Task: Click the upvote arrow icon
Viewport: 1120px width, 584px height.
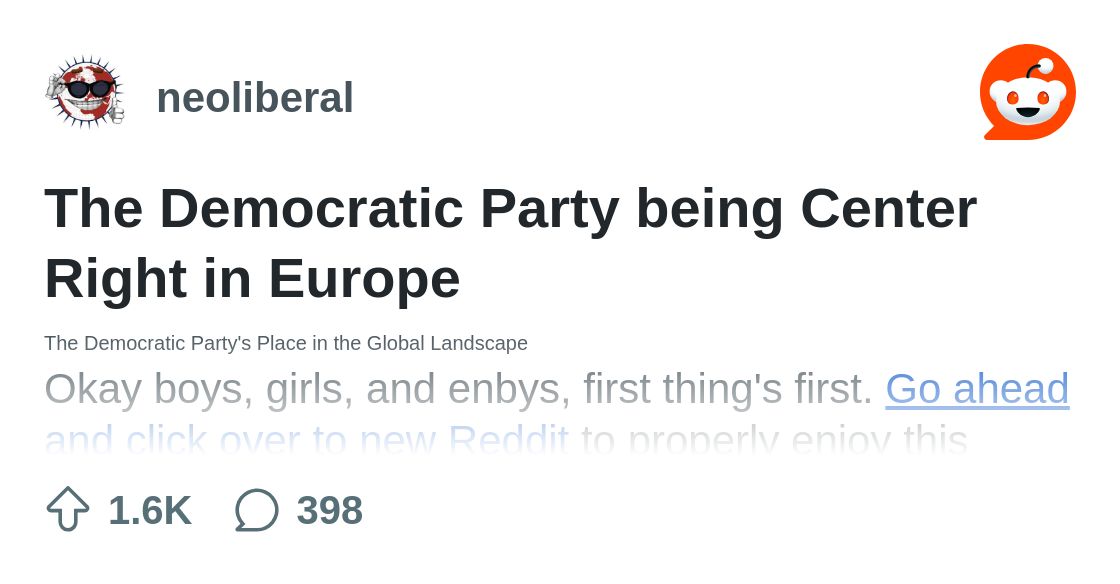Action: point(68,509)
